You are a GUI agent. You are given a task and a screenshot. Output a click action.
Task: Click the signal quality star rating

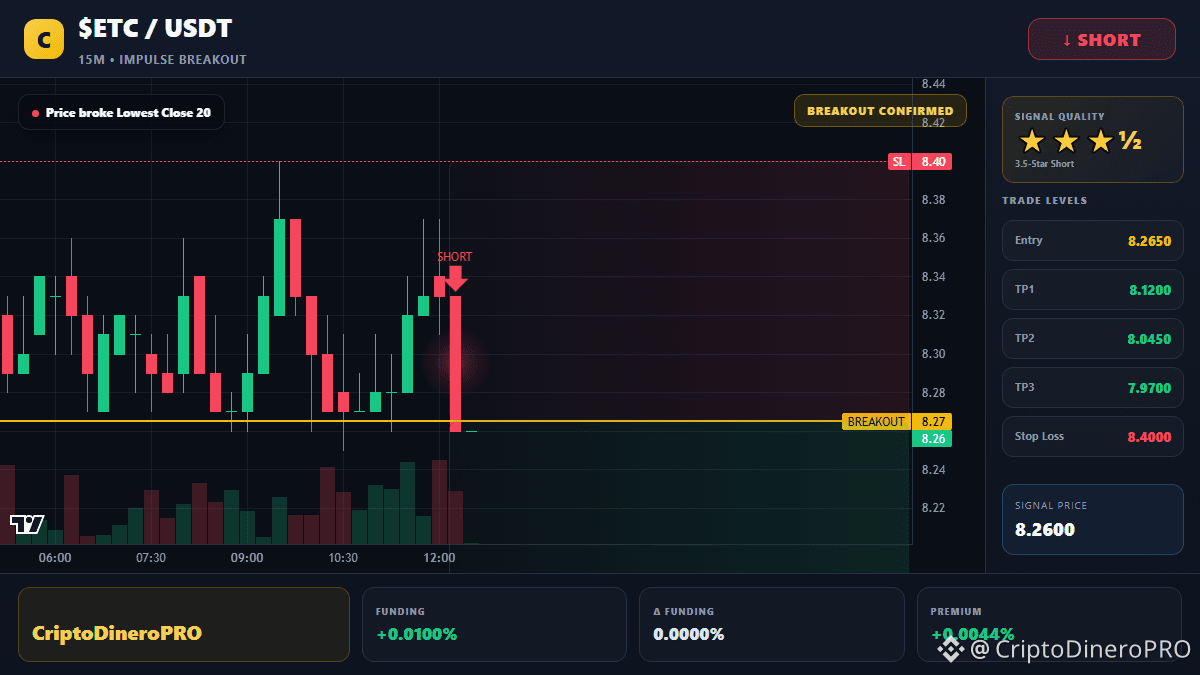click(1080, 141)
